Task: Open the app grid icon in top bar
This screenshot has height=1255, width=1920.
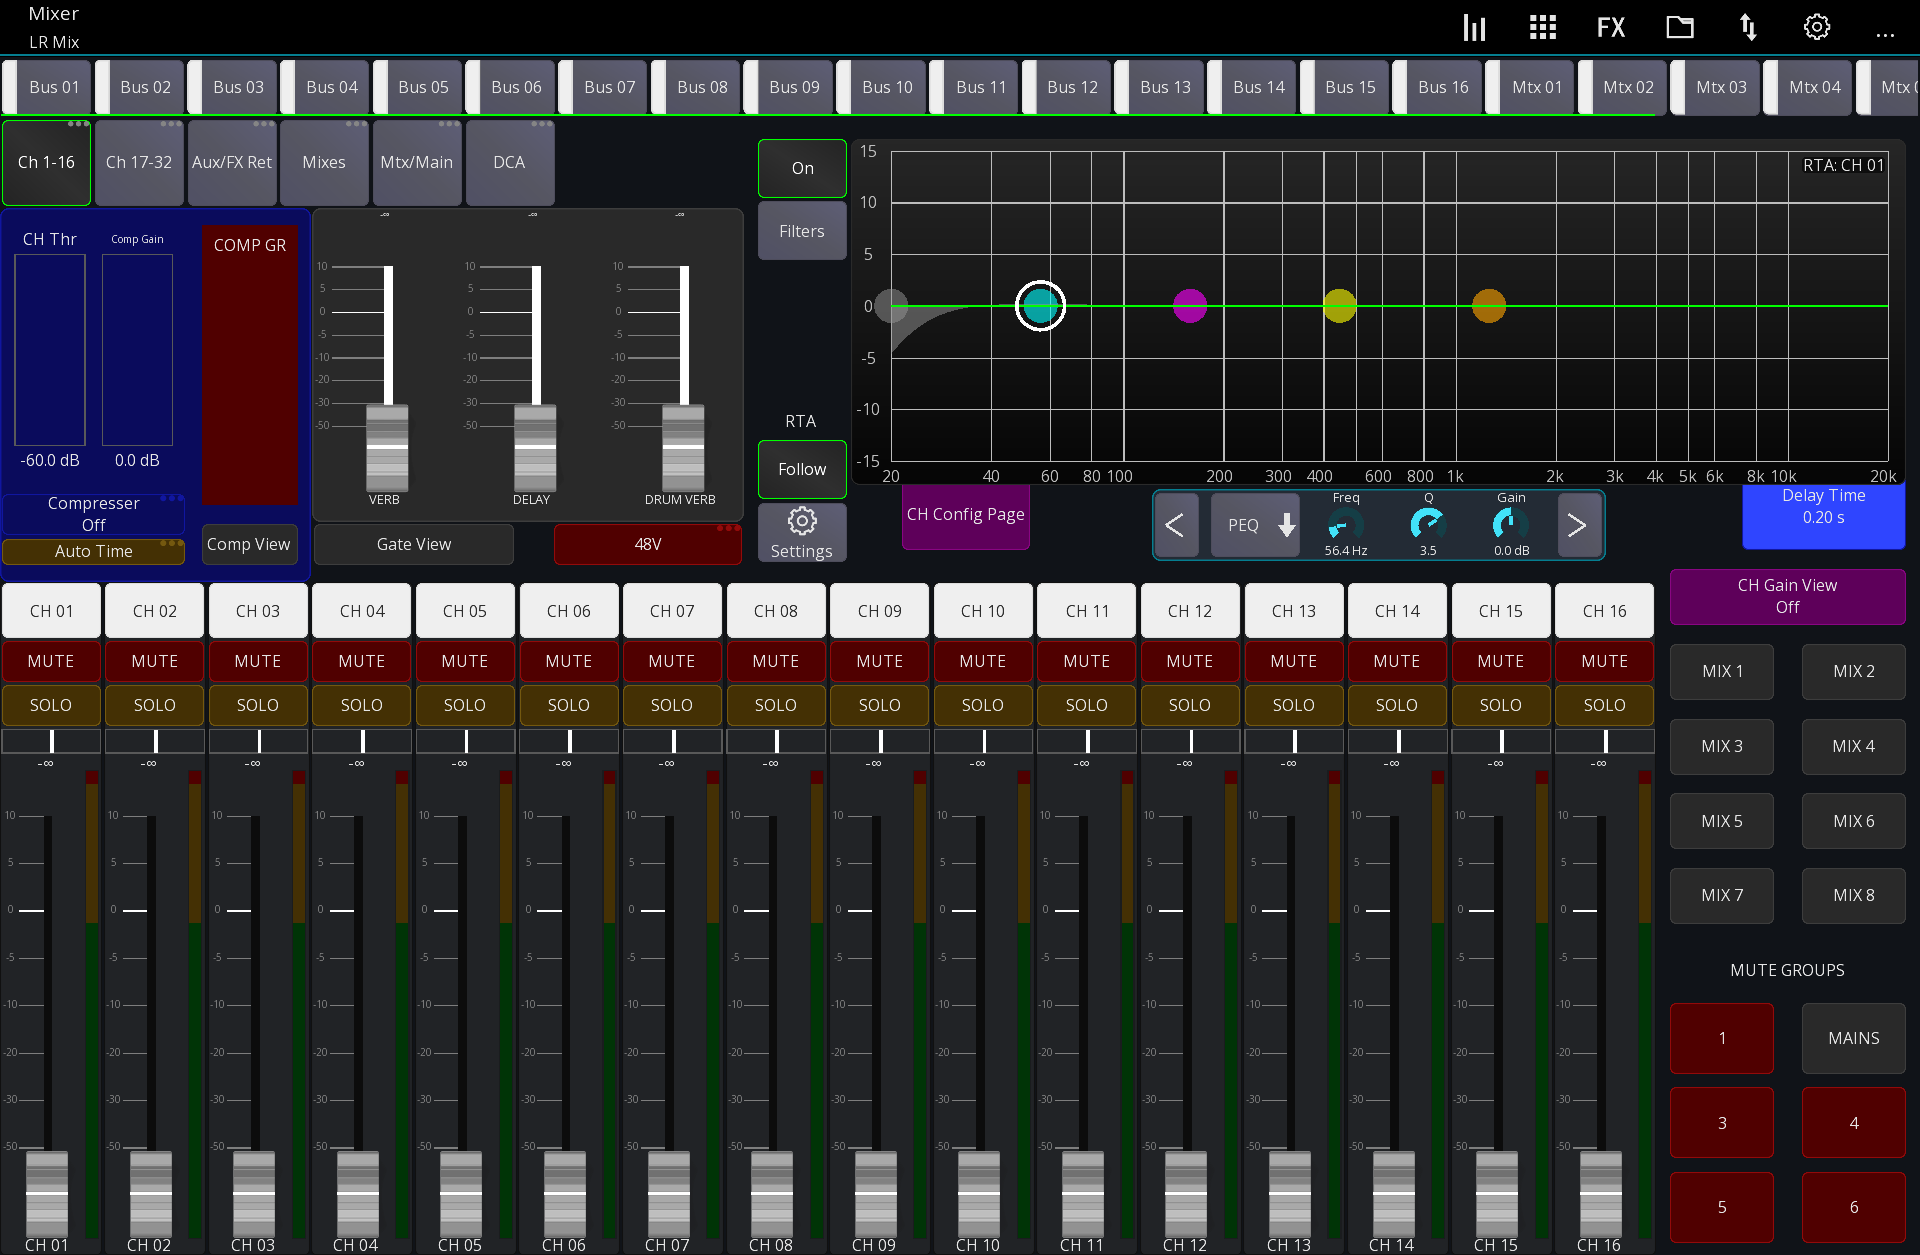Action: point(1542,27)
